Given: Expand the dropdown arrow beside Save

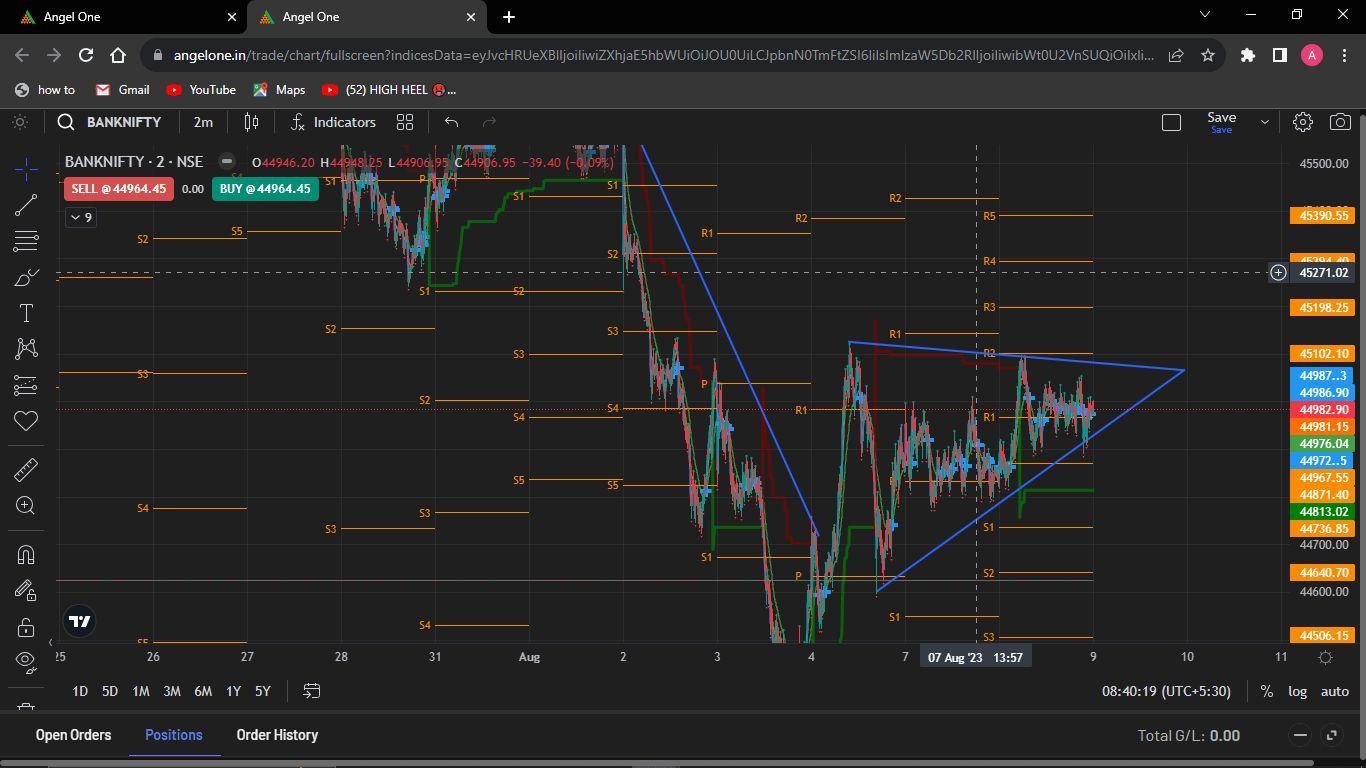Looking at the screenshot, I should pos(1264,122).
